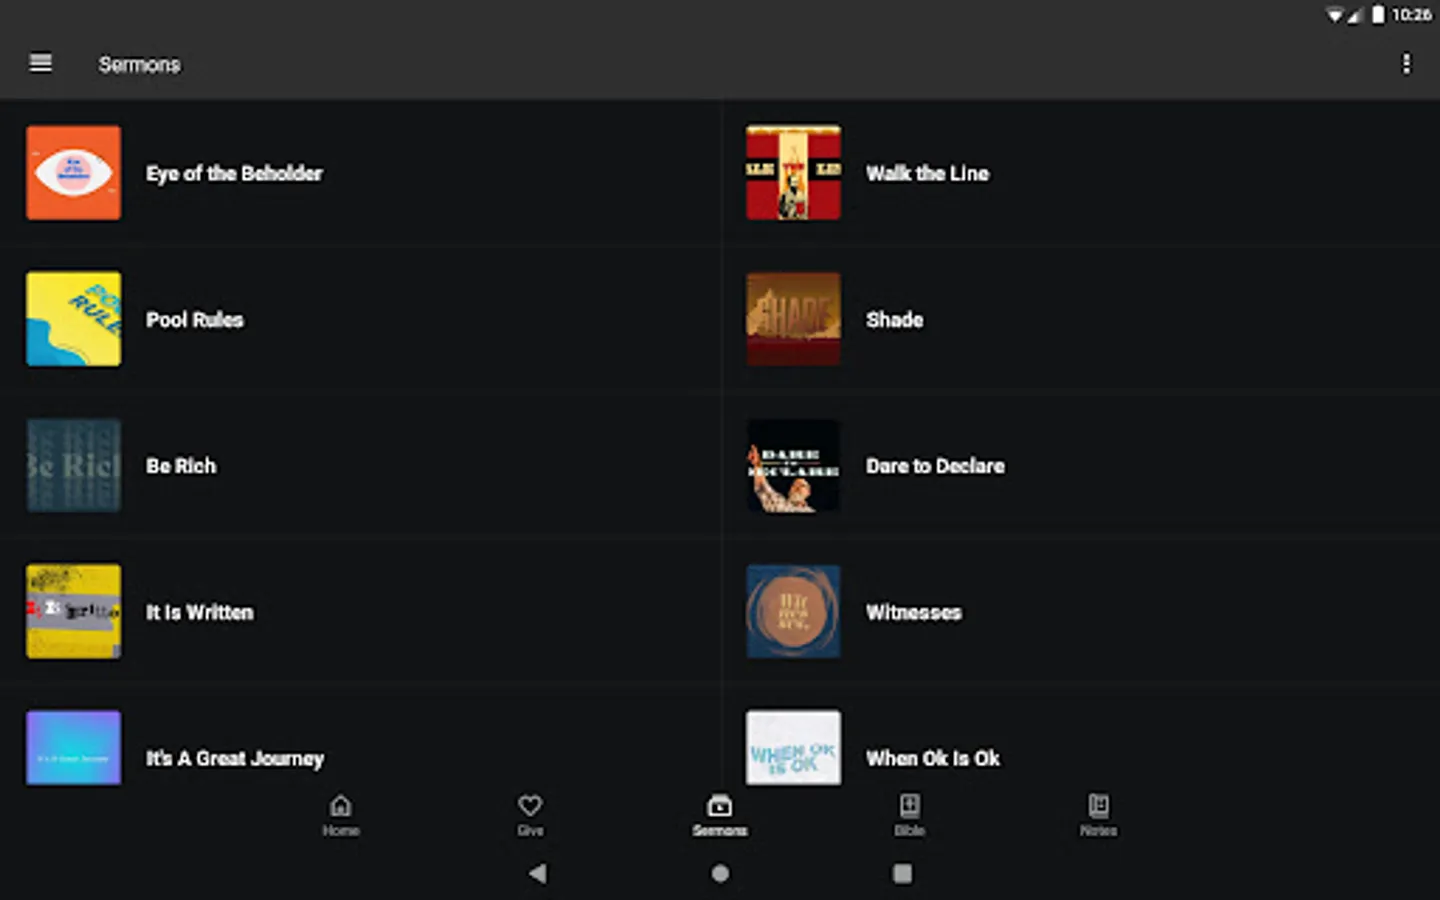The height and width of the screenshot is (900, 1440).
Task: Select the Pool Rules thumbnail
Action: coord(74,319)
